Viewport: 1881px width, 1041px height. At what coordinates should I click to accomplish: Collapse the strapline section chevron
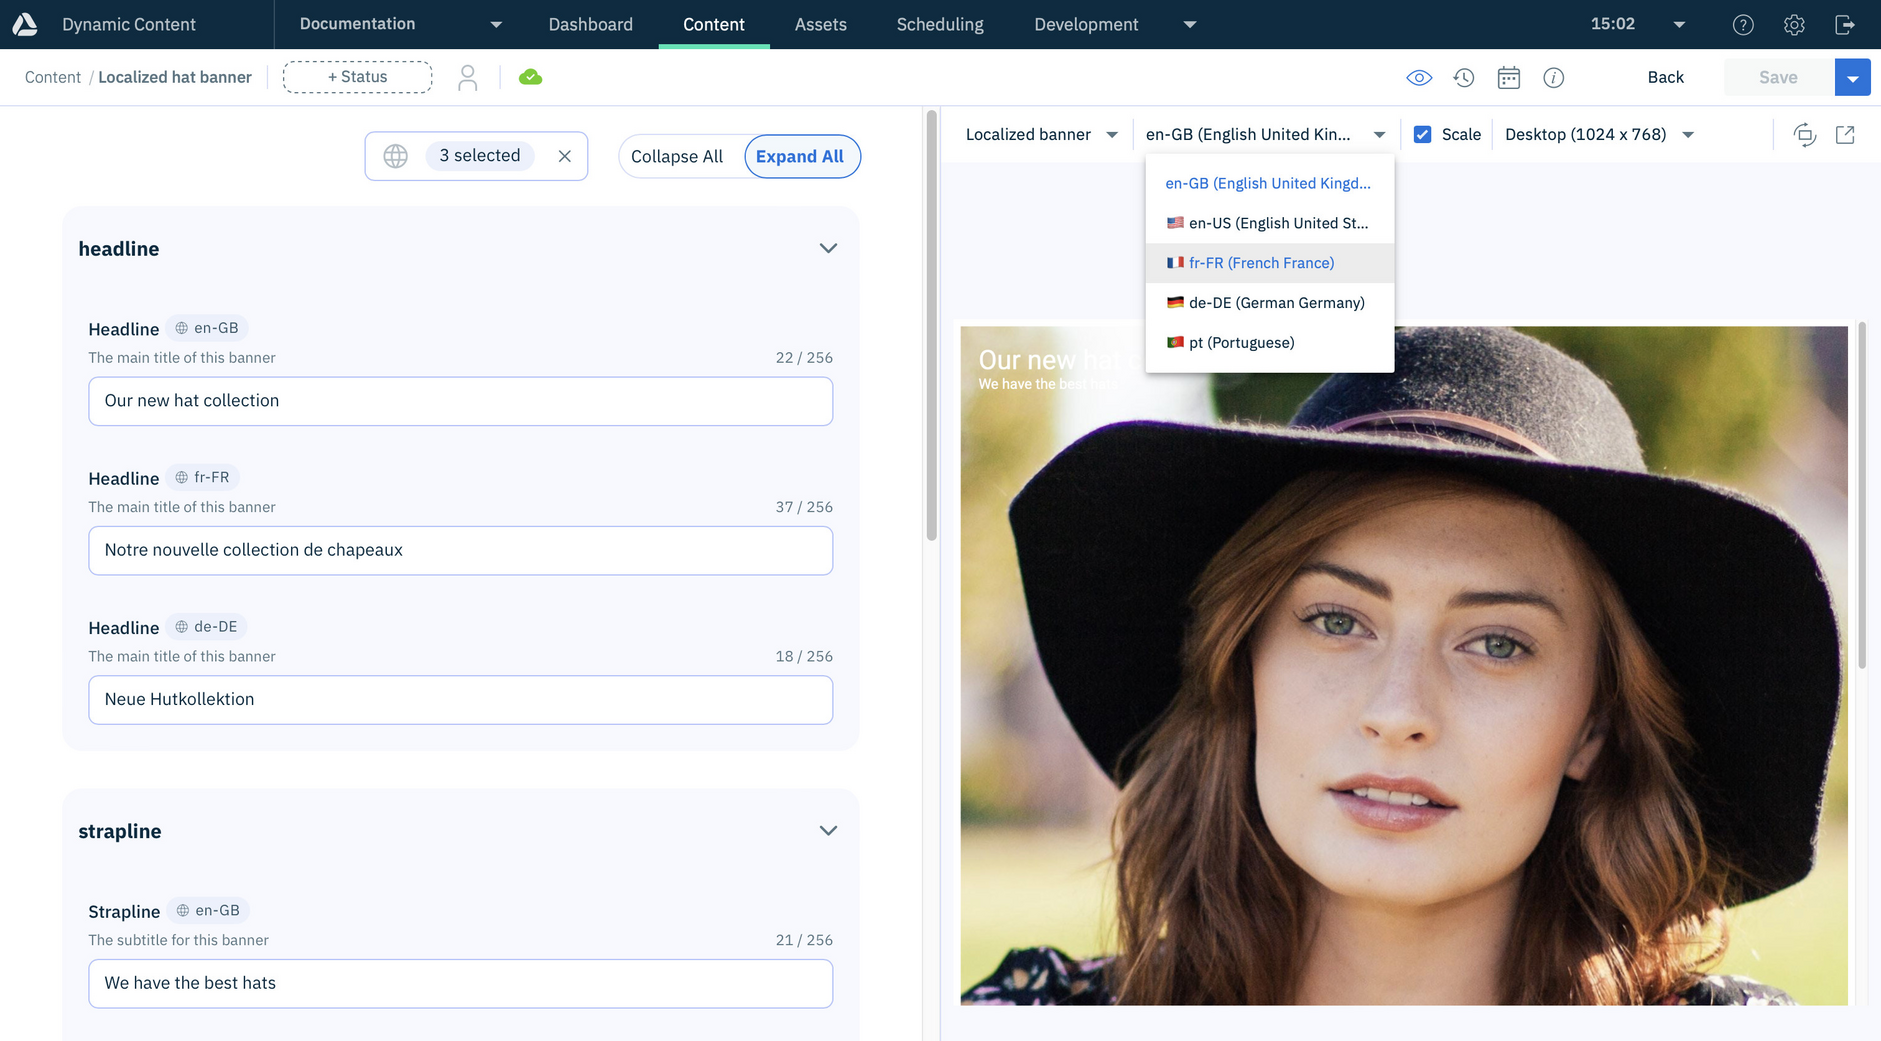click(828, 831)
